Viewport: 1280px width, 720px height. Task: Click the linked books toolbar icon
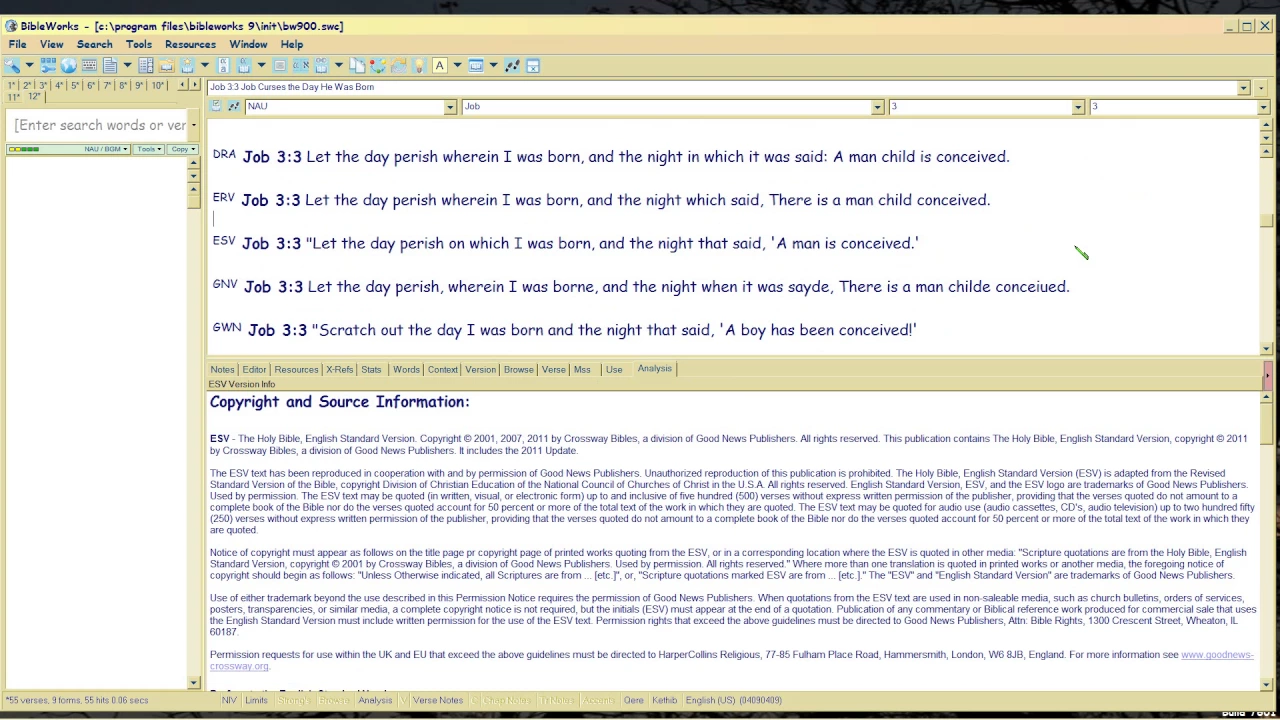point(321,65)
